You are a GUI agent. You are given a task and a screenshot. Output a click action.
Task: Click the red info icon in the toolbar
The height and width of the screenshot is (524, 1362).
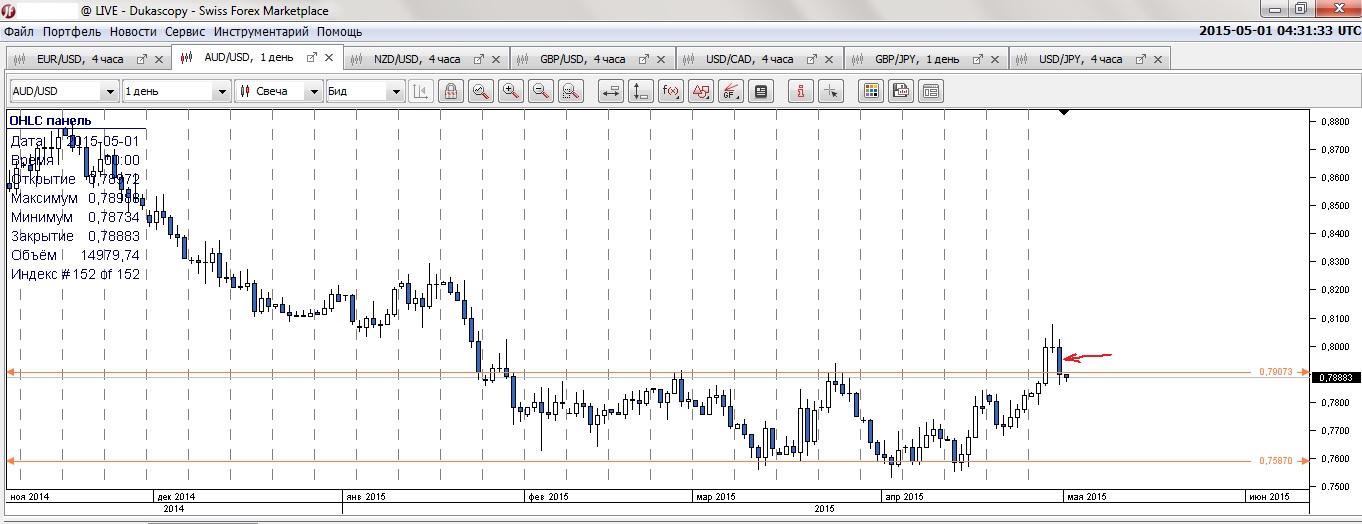[800, 92]
